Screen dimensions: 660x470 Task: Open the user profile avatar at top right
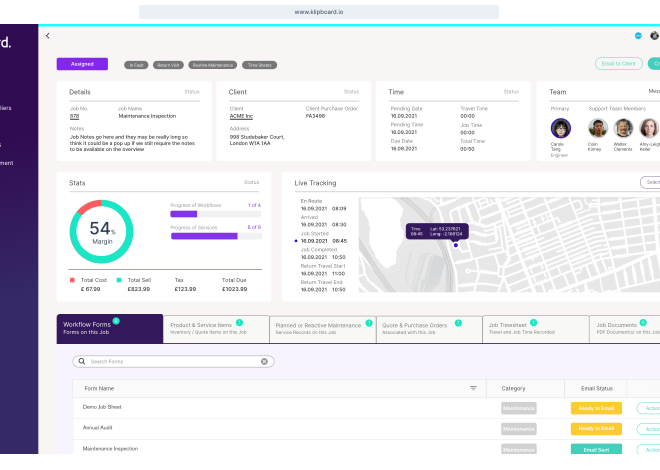pyautogui.click(x=655, y=36)
